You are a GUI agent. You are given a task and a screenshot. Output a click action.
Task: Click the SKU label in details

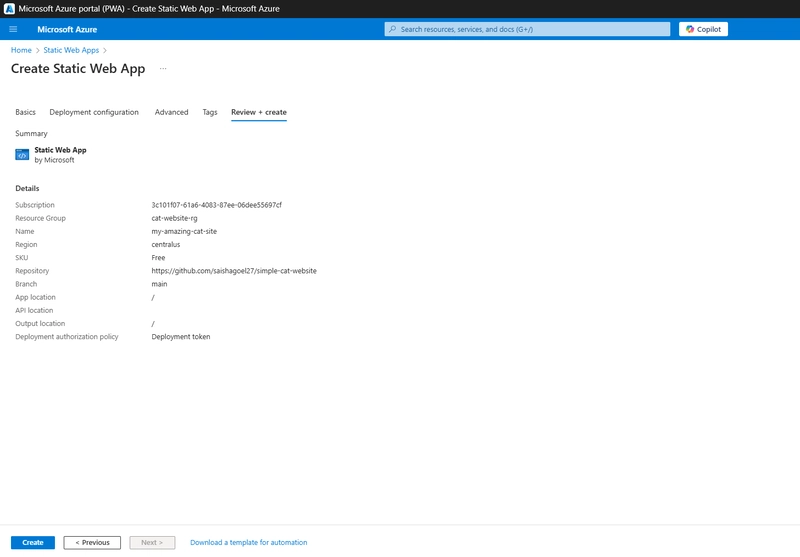pyautogui.click(x=21, y=258)
